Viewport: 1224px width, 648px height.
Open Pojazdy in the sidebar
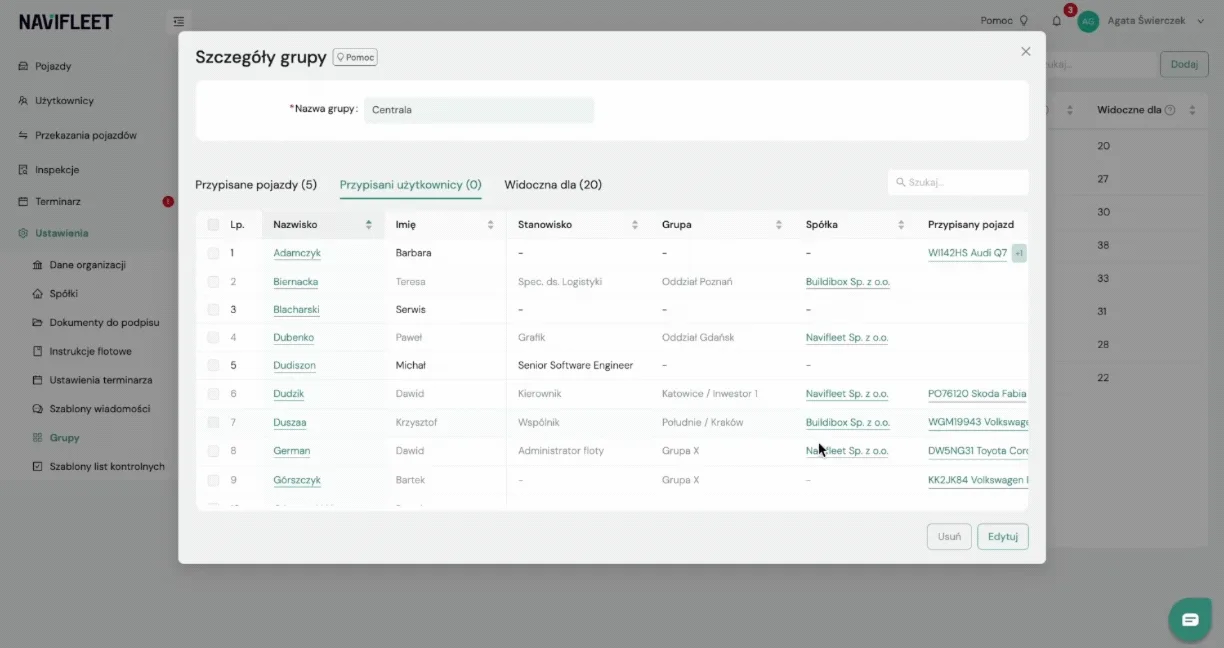click(53, 66)
